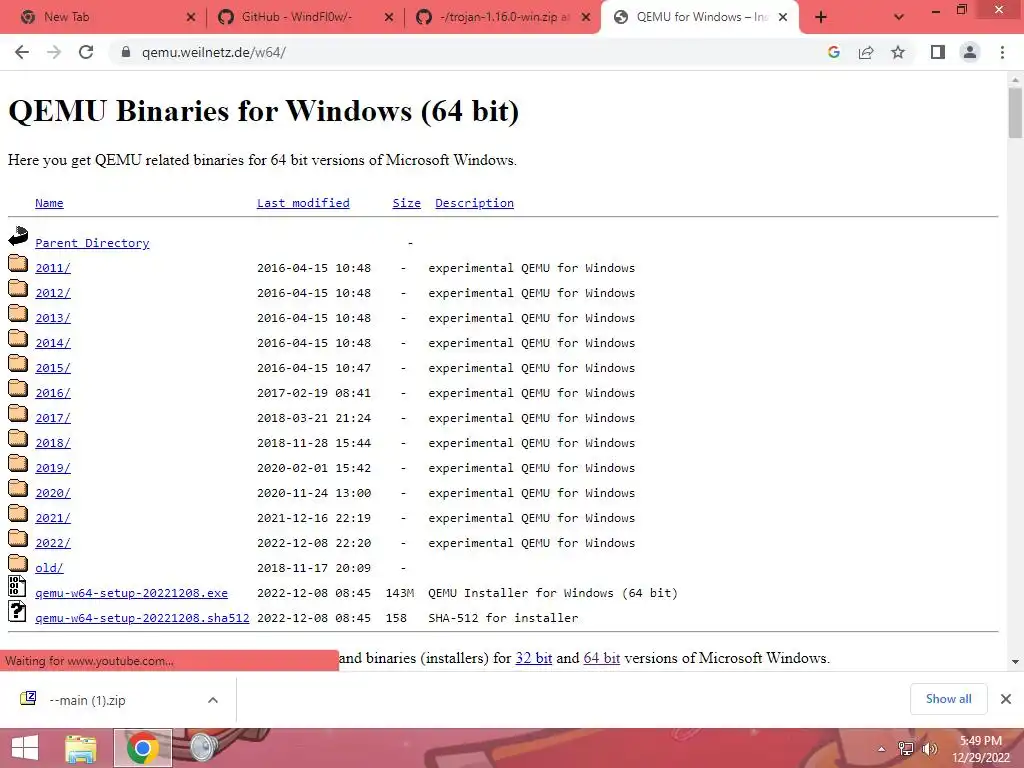The image size is (1024, 768).
Task: Open the Chrome profile avatar
Action: pyautogui.click(x=970, y=52)
